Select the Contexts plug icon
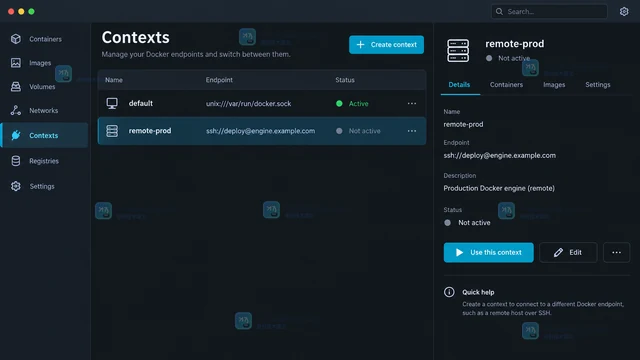This screenshot has width=640, height=360. click(x=16, y=135)
